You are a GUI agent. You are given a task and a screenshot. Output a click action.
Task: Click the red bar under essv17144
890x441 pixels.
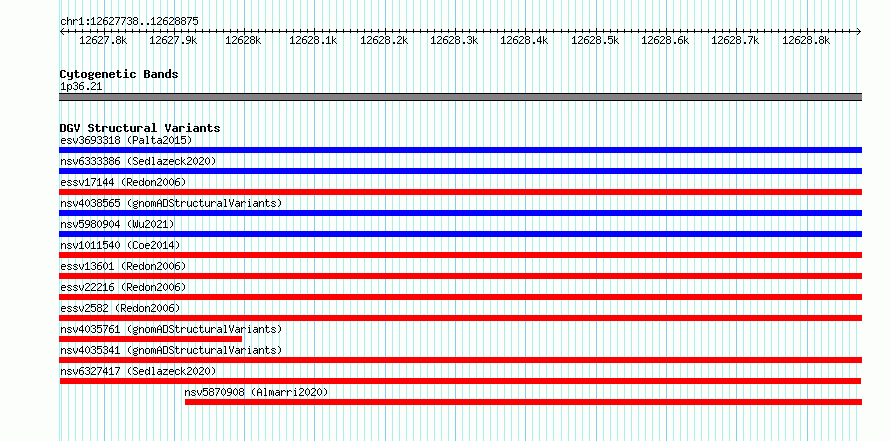point(460,192)
